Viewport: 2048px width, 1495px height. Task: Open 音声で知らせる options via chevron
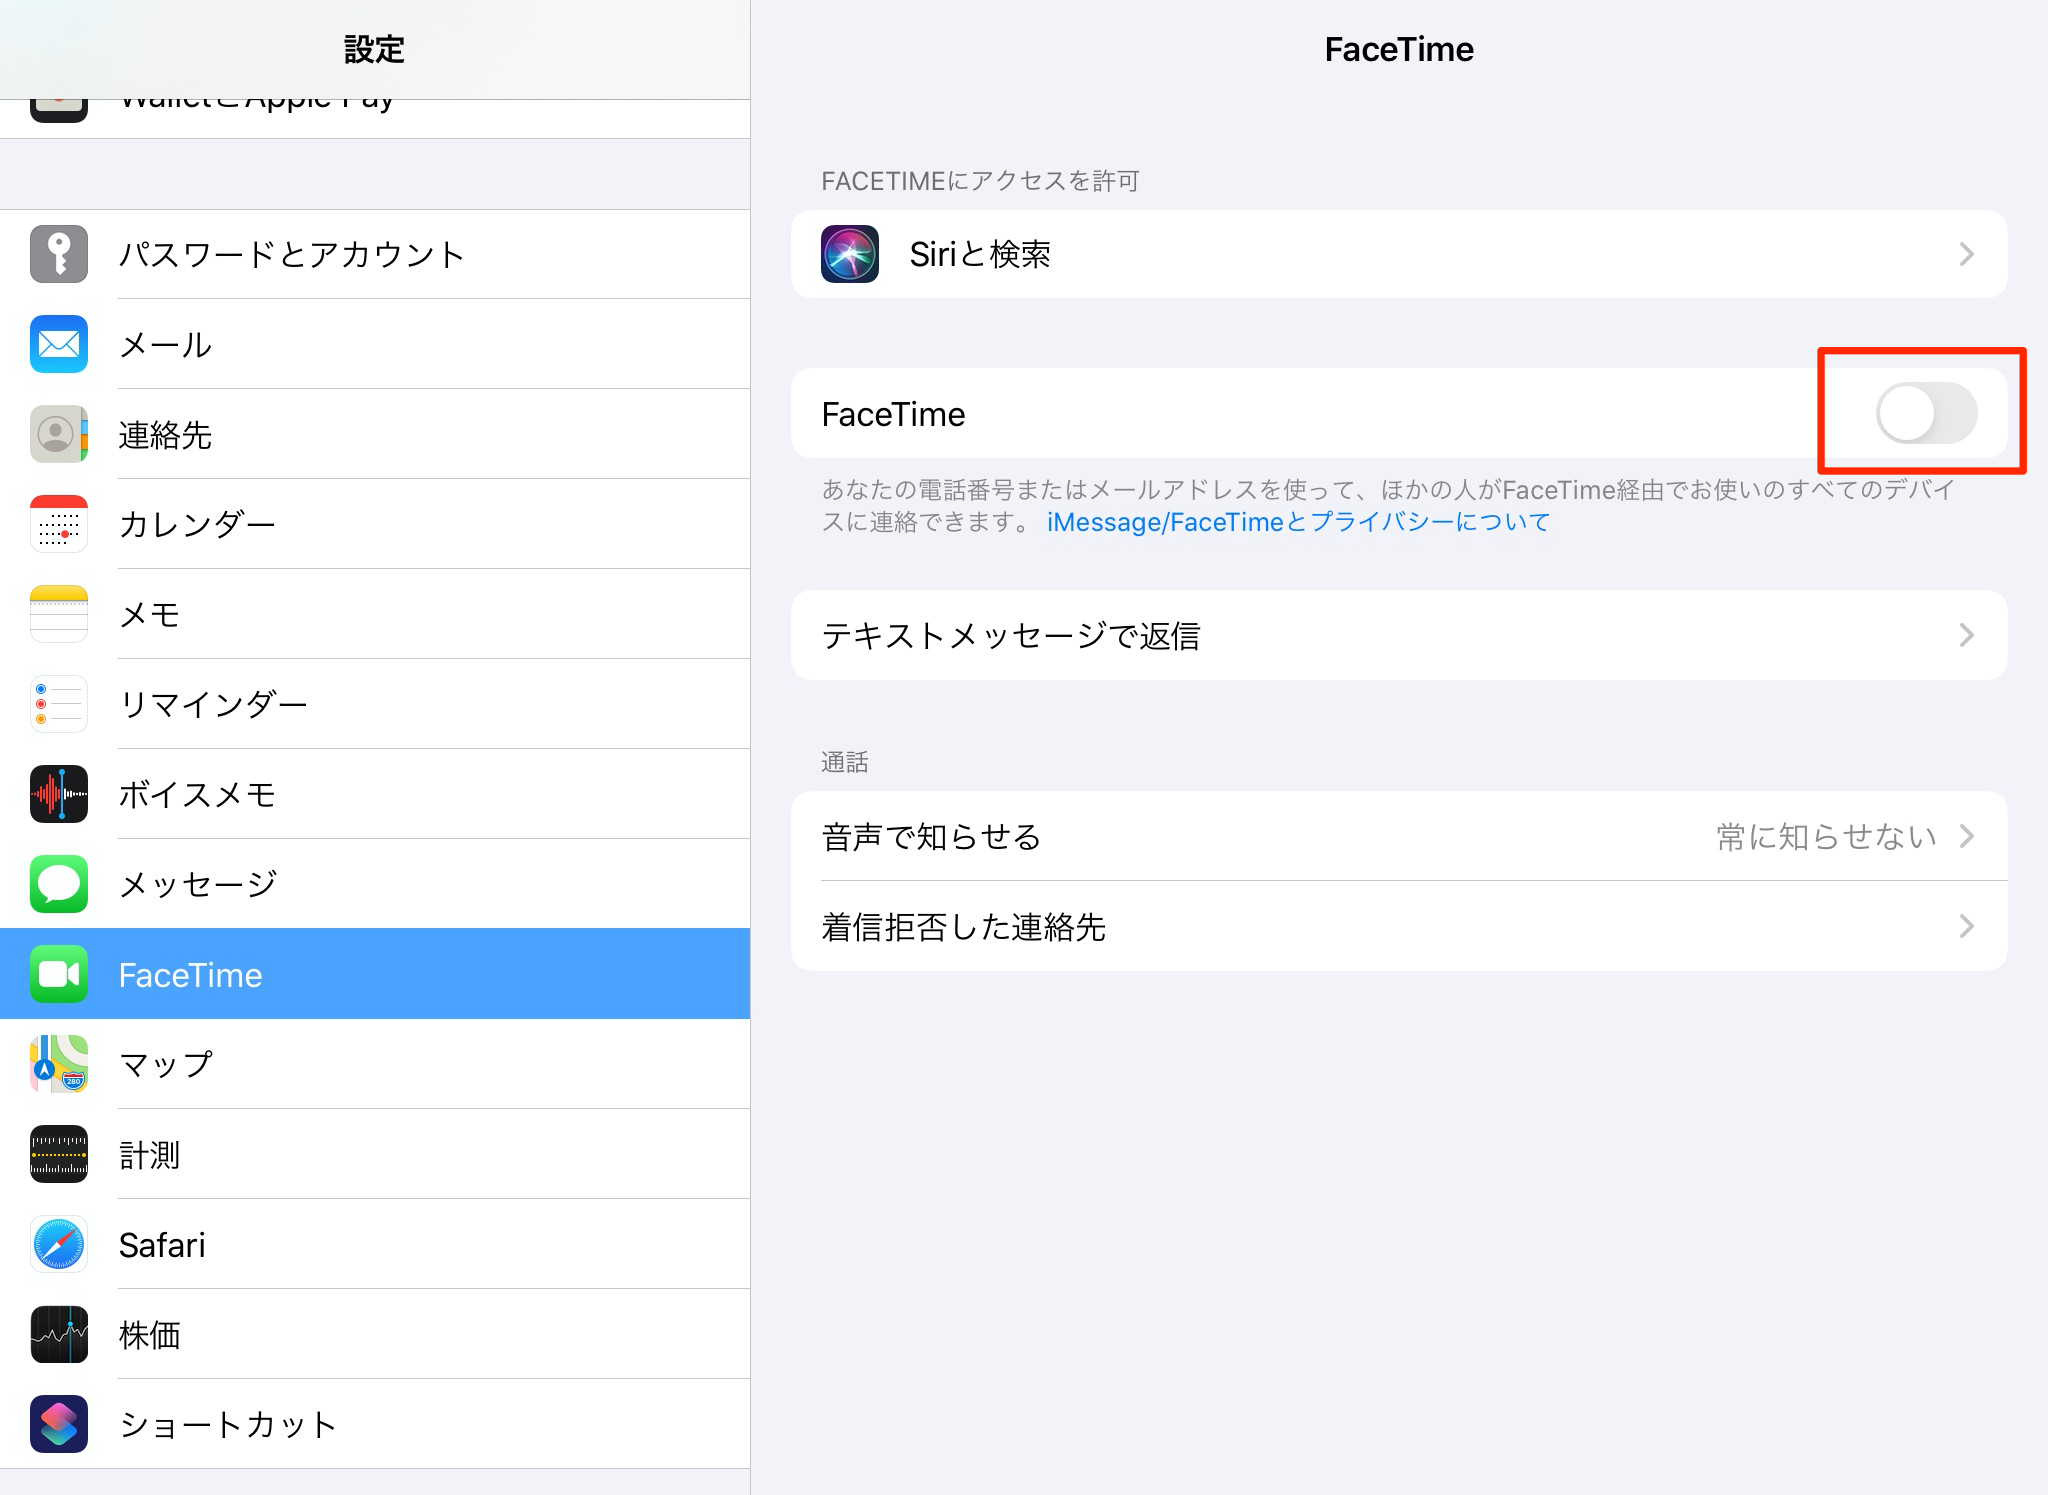coord(1966,836)
